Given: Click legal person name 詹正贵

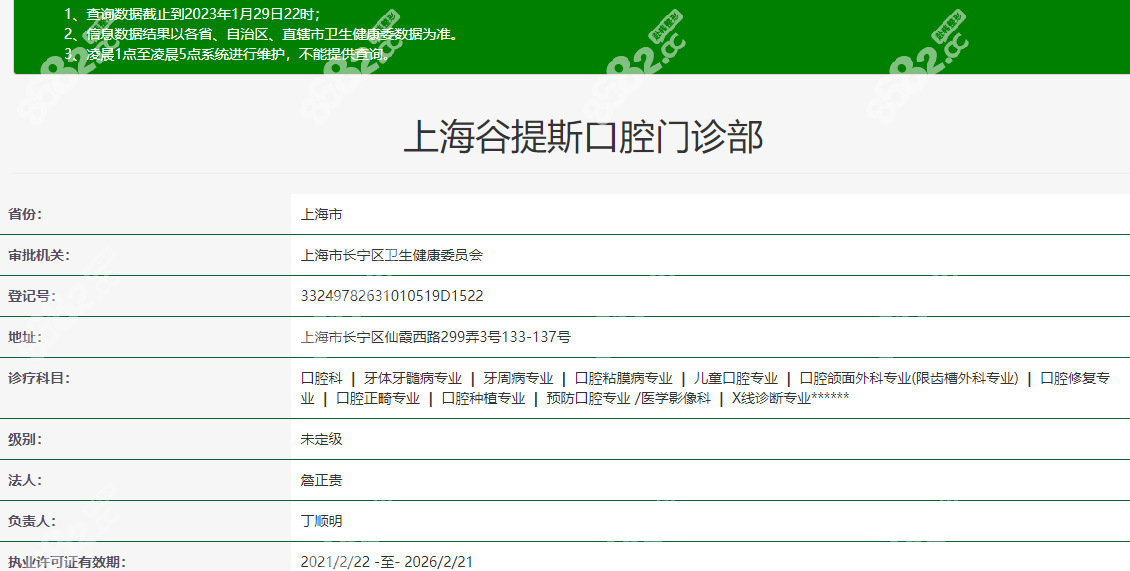Looking at the screenshot, I should [x=321, y=481].
